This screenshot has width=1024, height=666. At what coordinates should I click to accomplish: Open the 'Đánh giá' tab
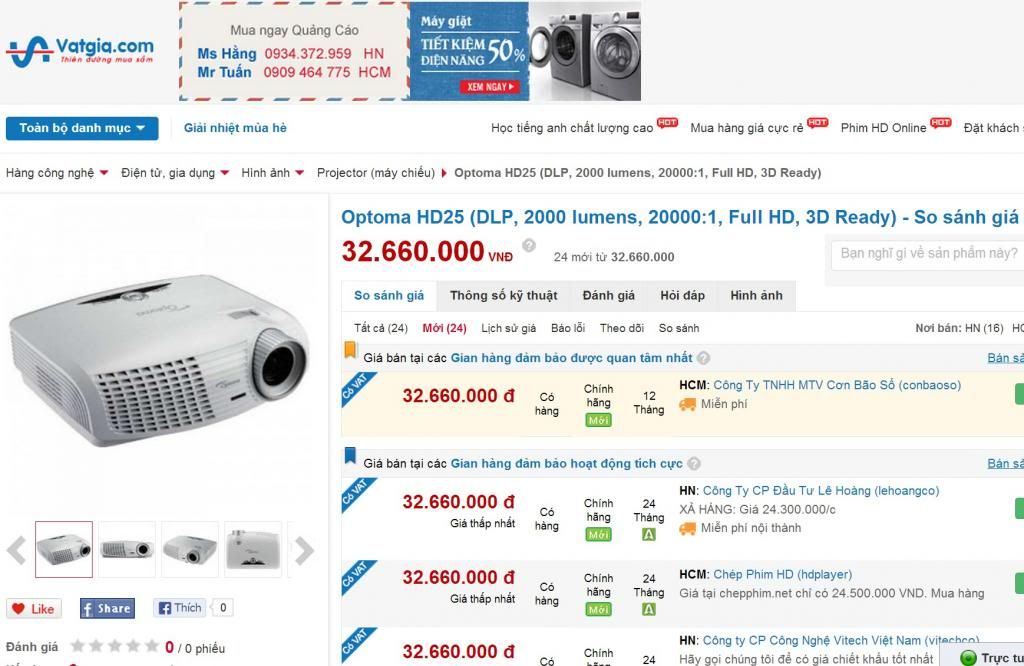[609, 296]
